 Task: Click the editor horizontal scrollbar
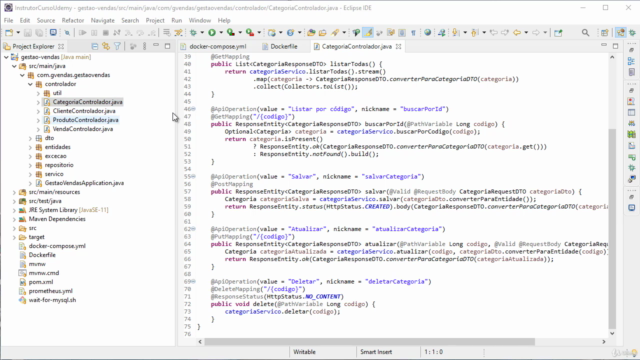click(x=369, y=342)
